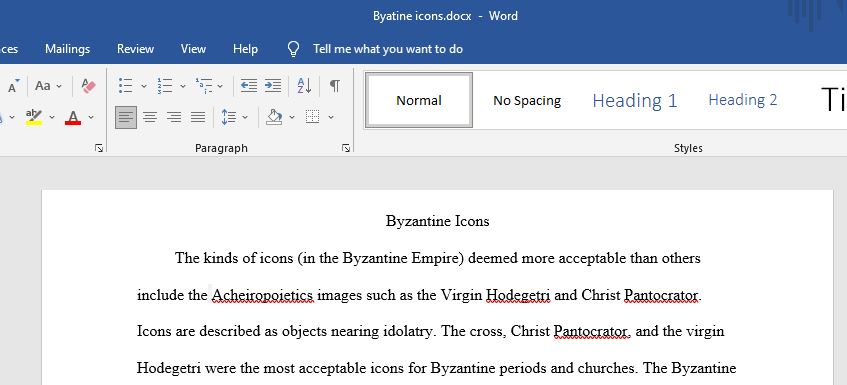
Task: Click the Numbering list icon
Action: point(165,85)
